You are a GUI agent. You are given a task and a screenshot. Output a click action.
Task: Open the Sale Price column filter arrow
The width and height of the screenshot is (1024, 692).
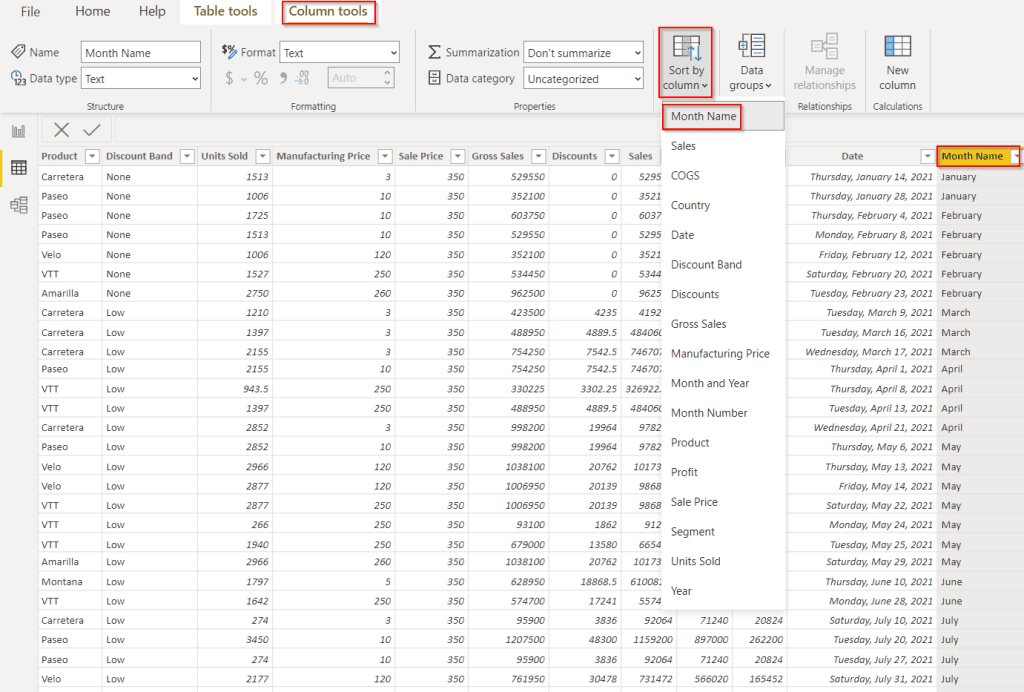tap(458, 156)
